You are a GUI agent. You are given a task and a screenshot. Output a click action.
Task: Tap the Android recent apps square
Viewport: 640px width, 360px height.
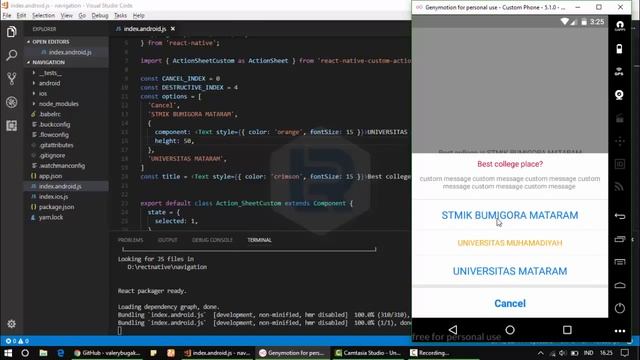coord(567,330)
